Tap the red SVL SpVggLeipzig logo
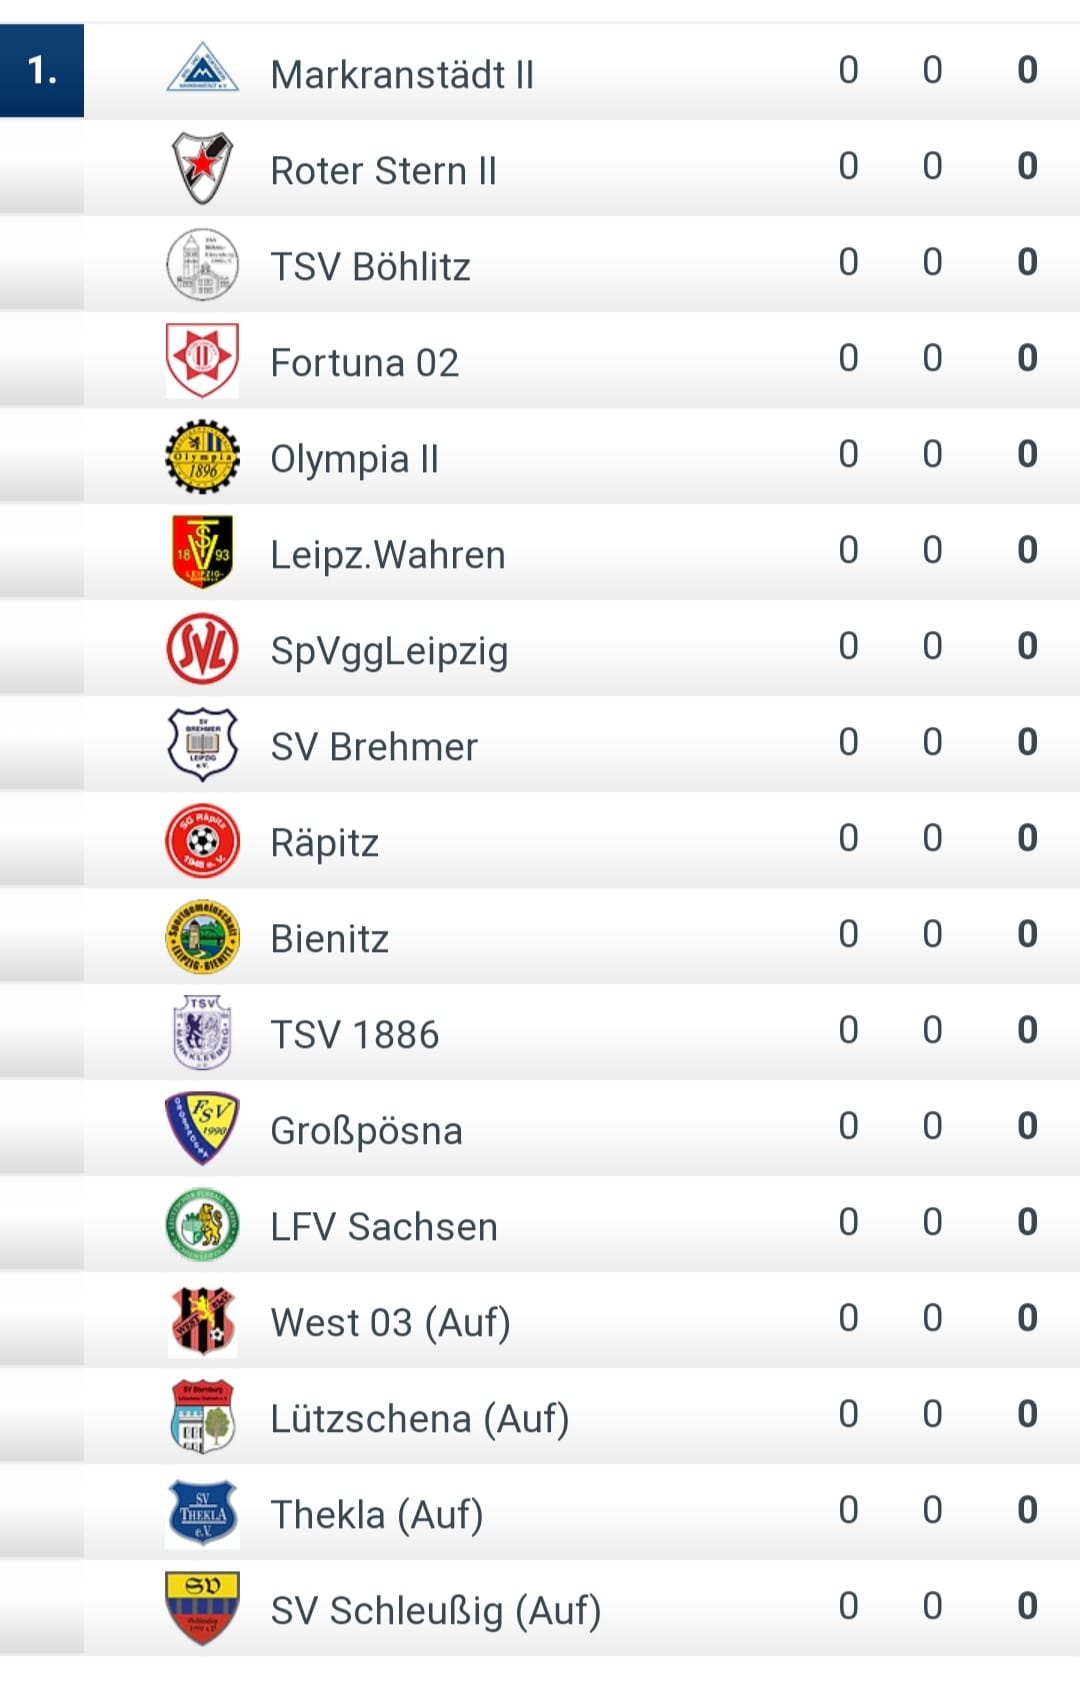 [x=202, y=648]
